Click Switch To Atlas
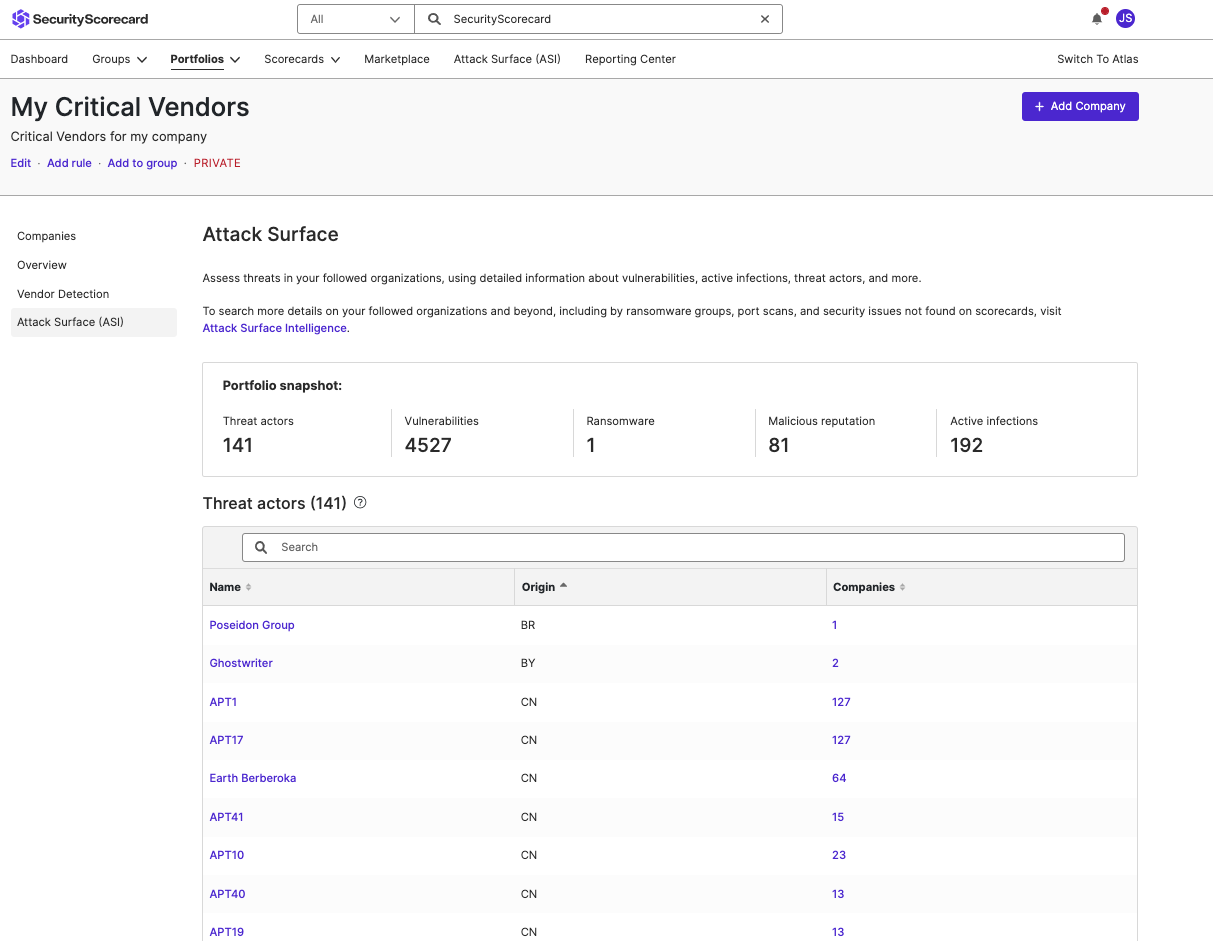Image resolution: width=1213 pixels, height=941 pixels. coord(1098,59)
